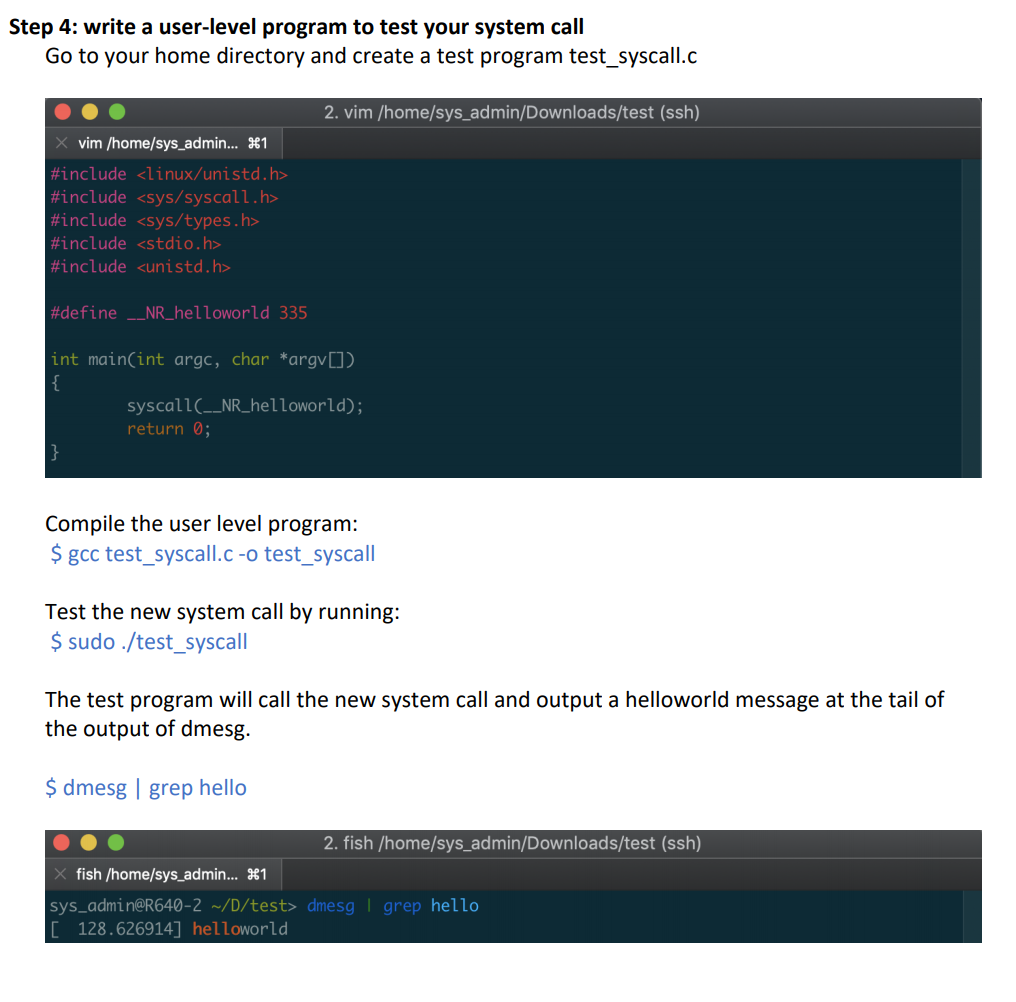Toggle fullscreen on fish window with green button

(x=115, y=843)
